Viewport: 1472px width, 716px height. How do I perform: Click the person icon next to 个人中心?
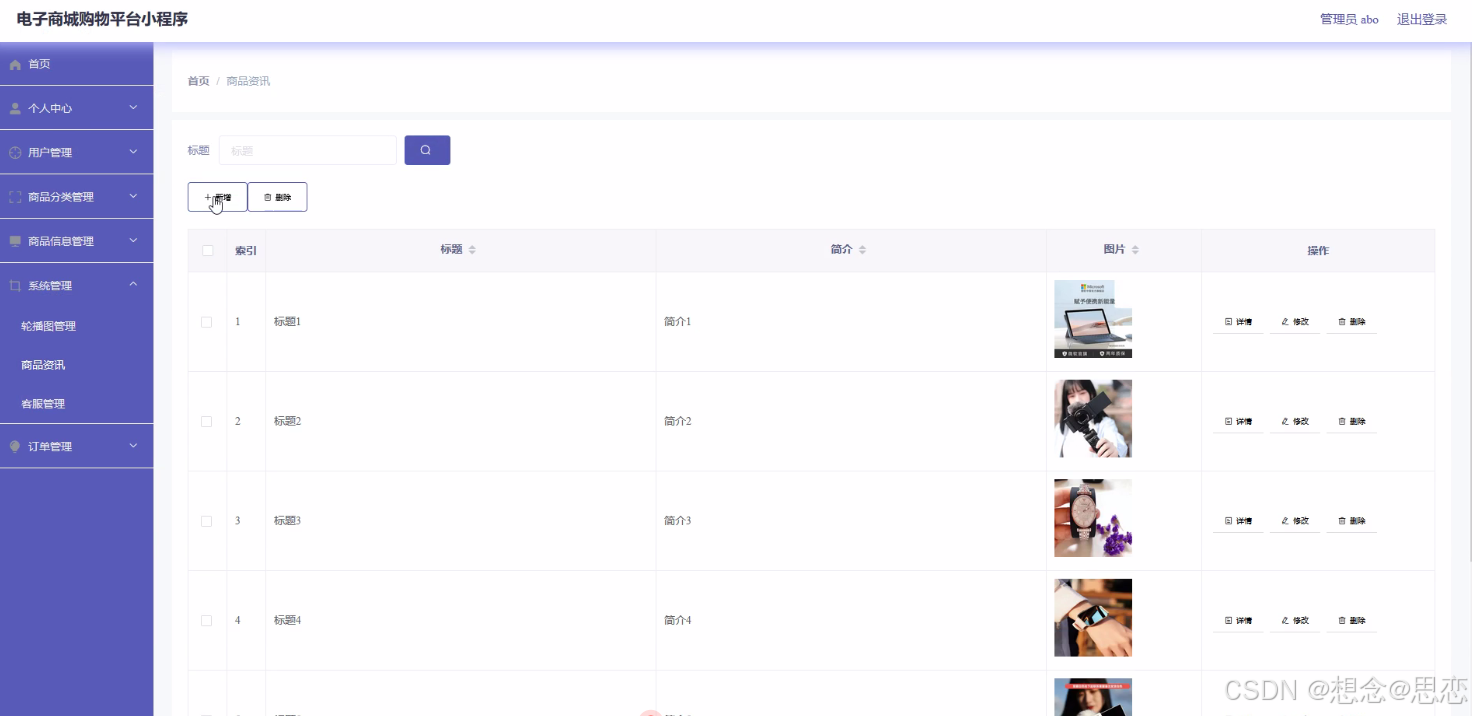click(x=15, y=108)
